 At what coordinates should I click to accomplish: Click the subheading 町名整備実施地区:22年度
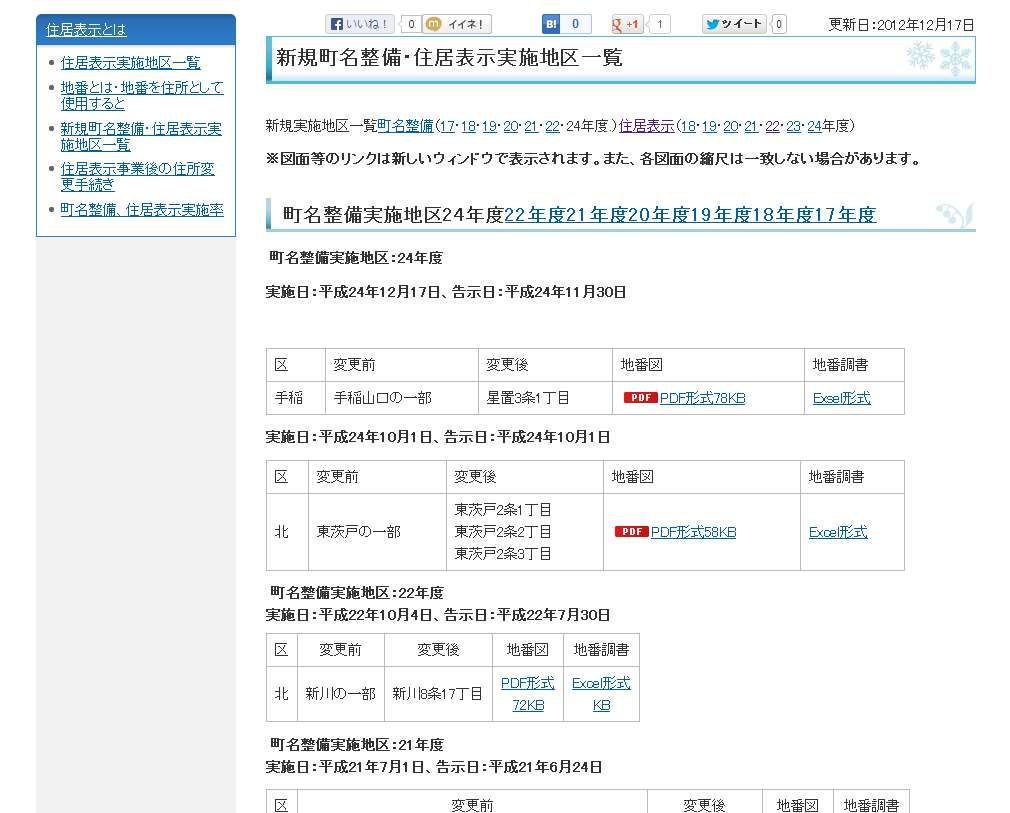click(357, 593)
